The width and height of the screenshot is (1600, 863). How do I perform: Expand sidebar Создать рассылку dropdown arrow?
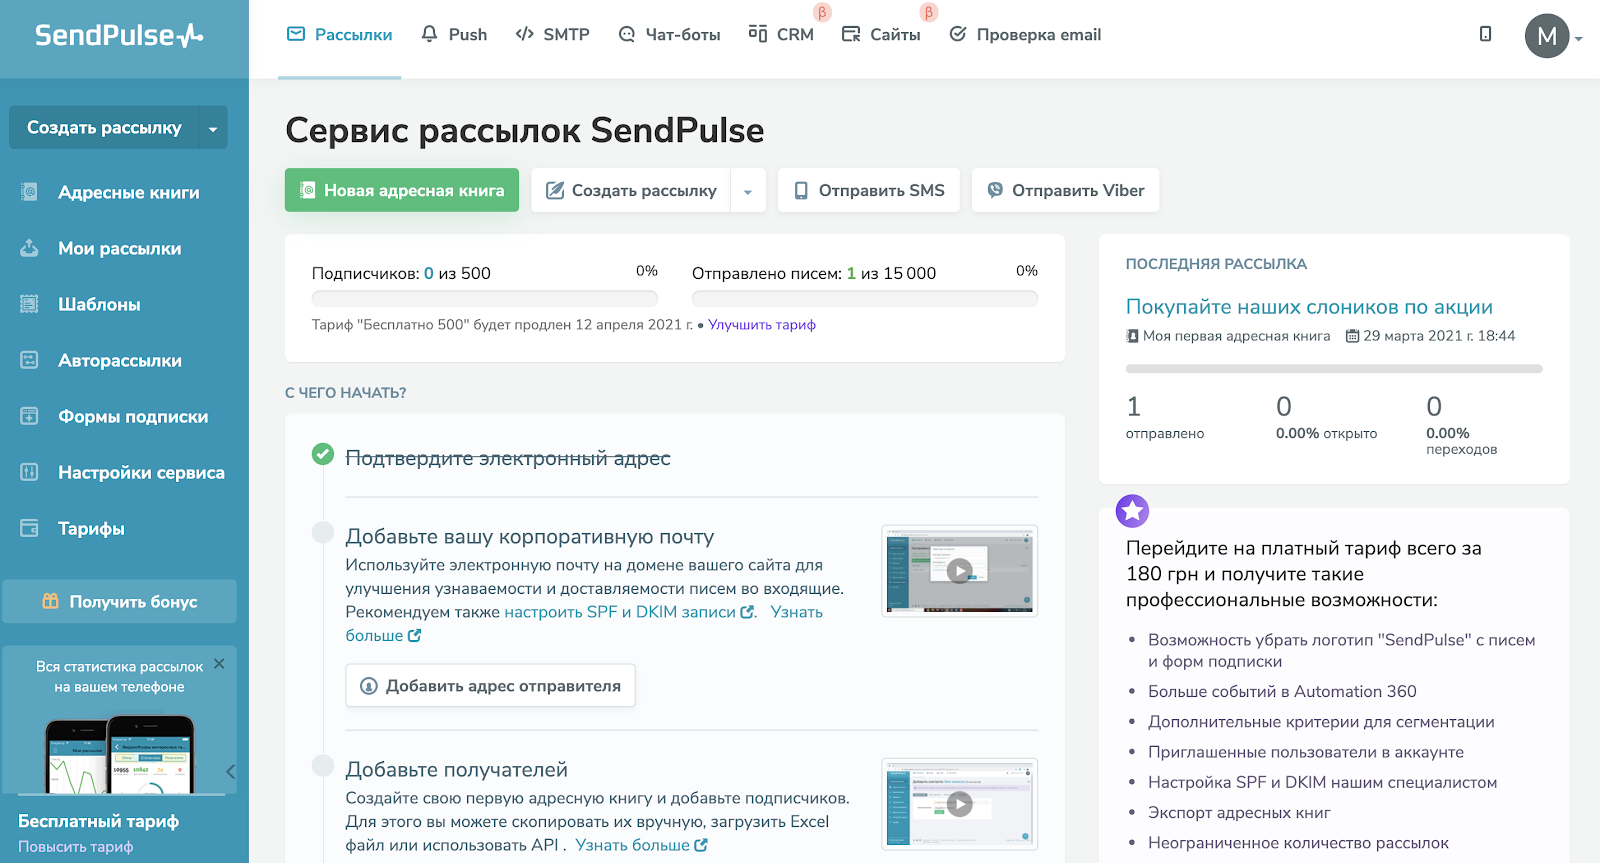coord(213,128)
